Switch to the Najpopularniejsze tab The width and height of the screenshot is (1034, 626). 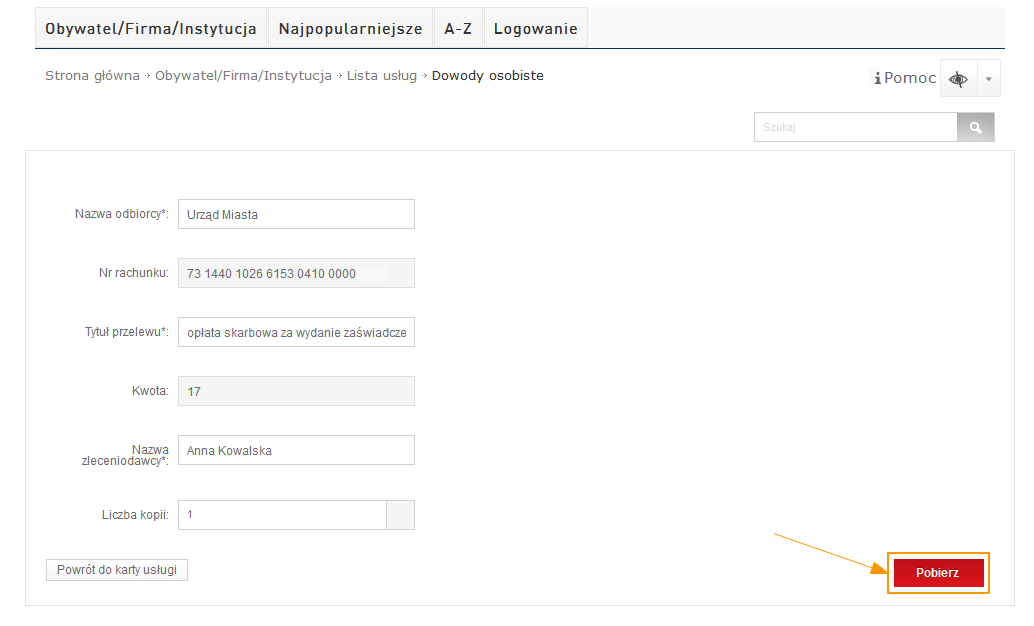click(351, 29)
